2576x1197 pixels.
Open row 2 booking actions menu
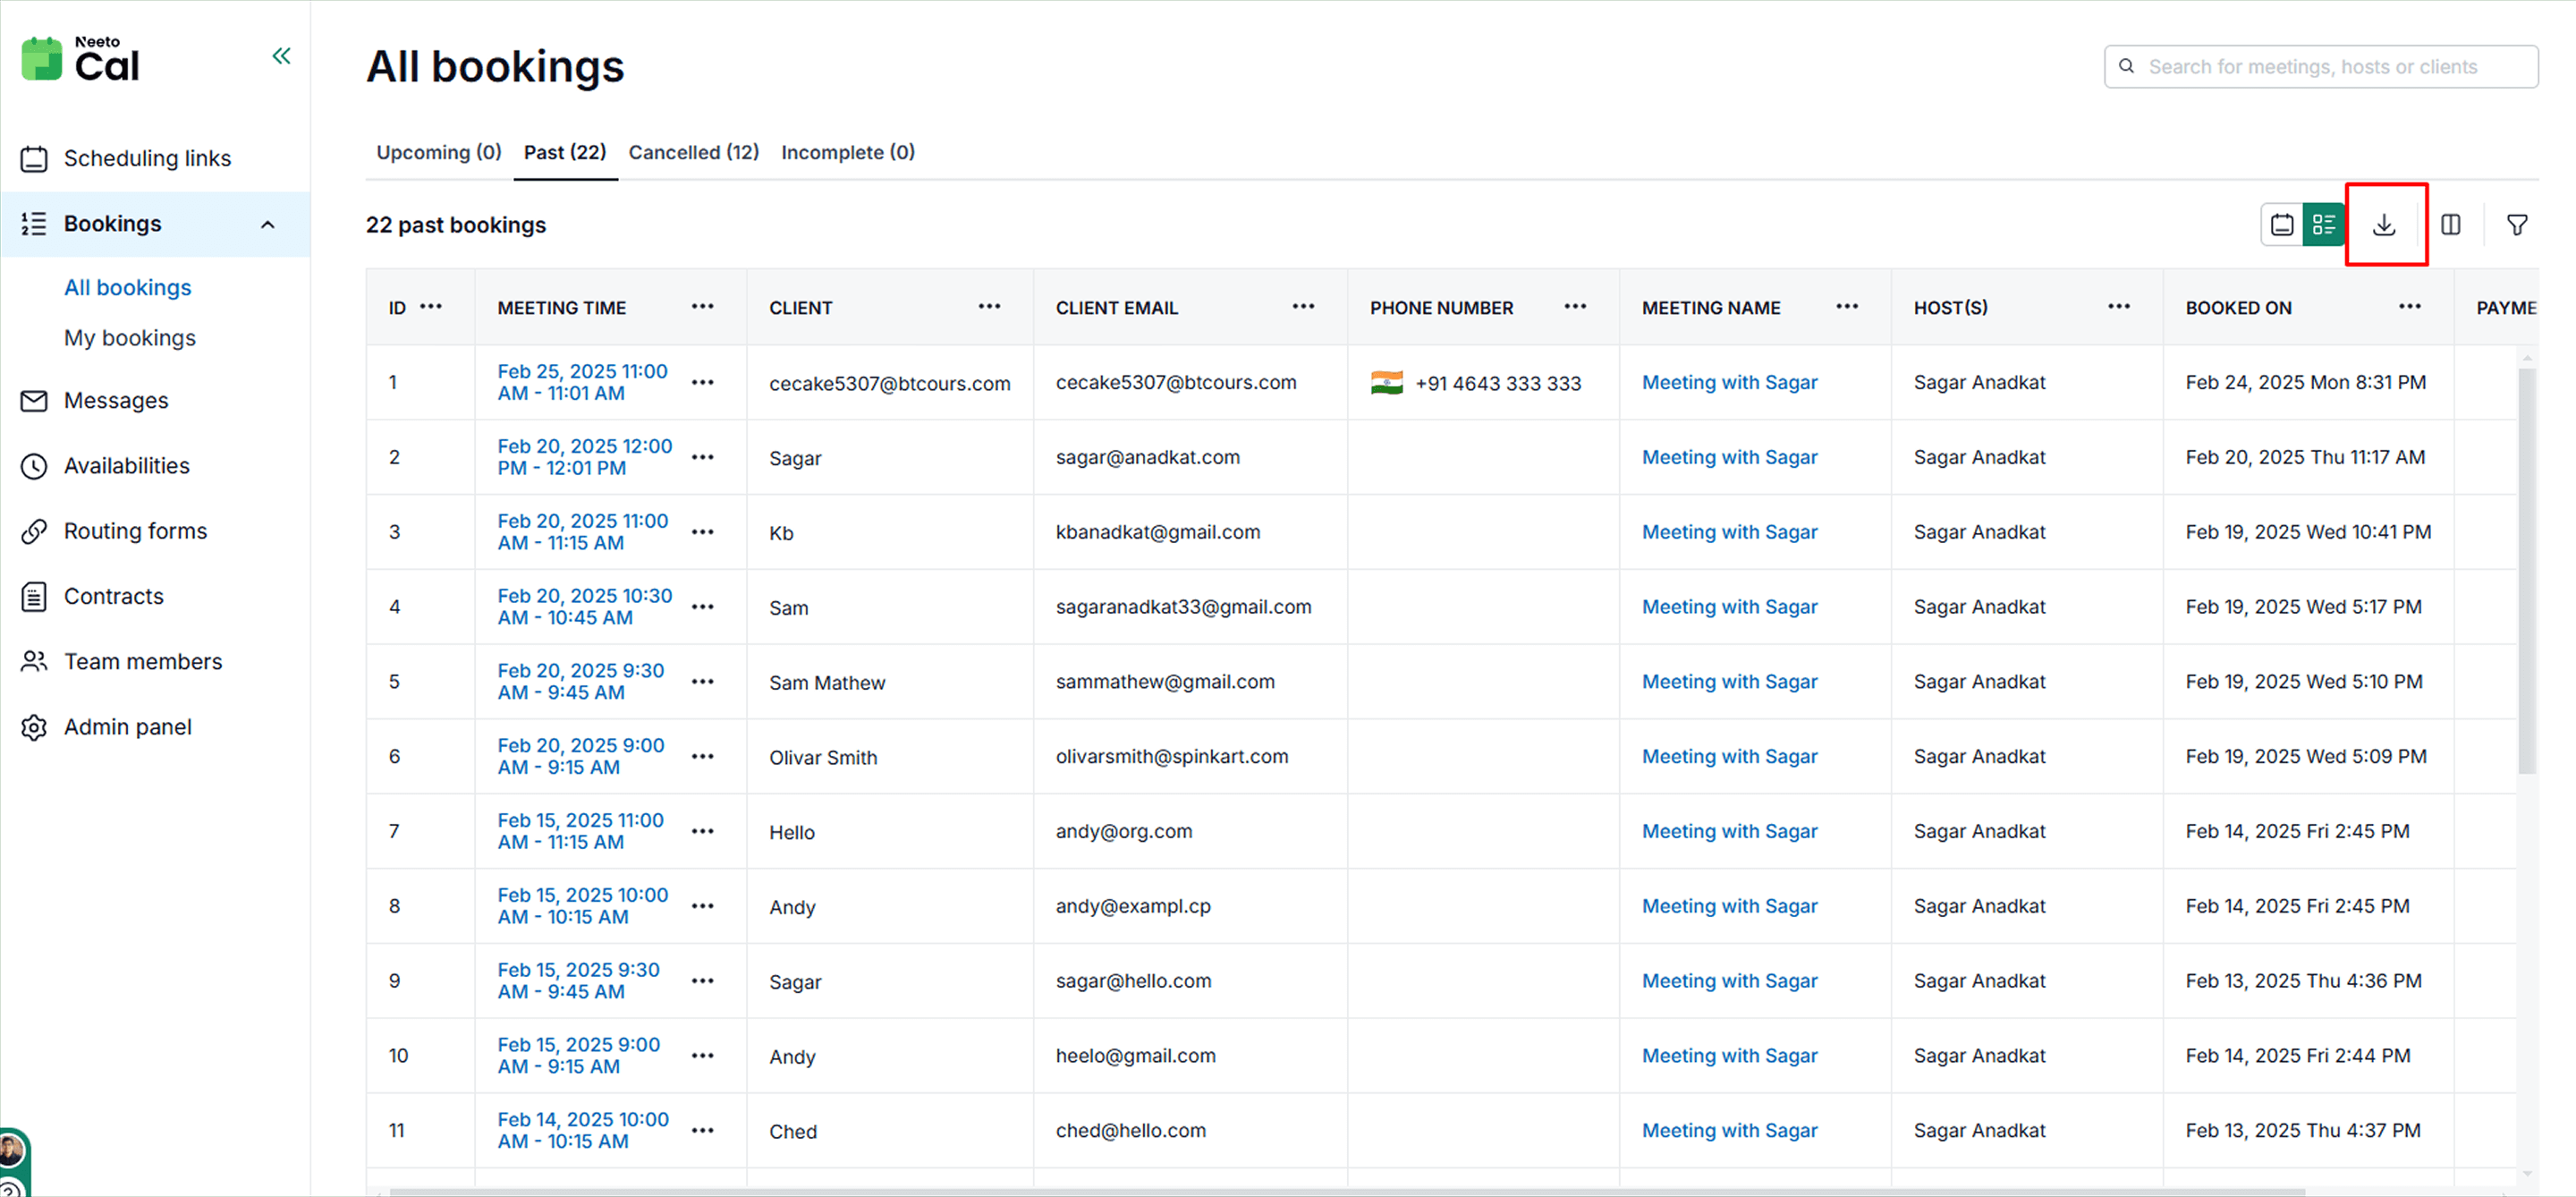click(703, 457)
